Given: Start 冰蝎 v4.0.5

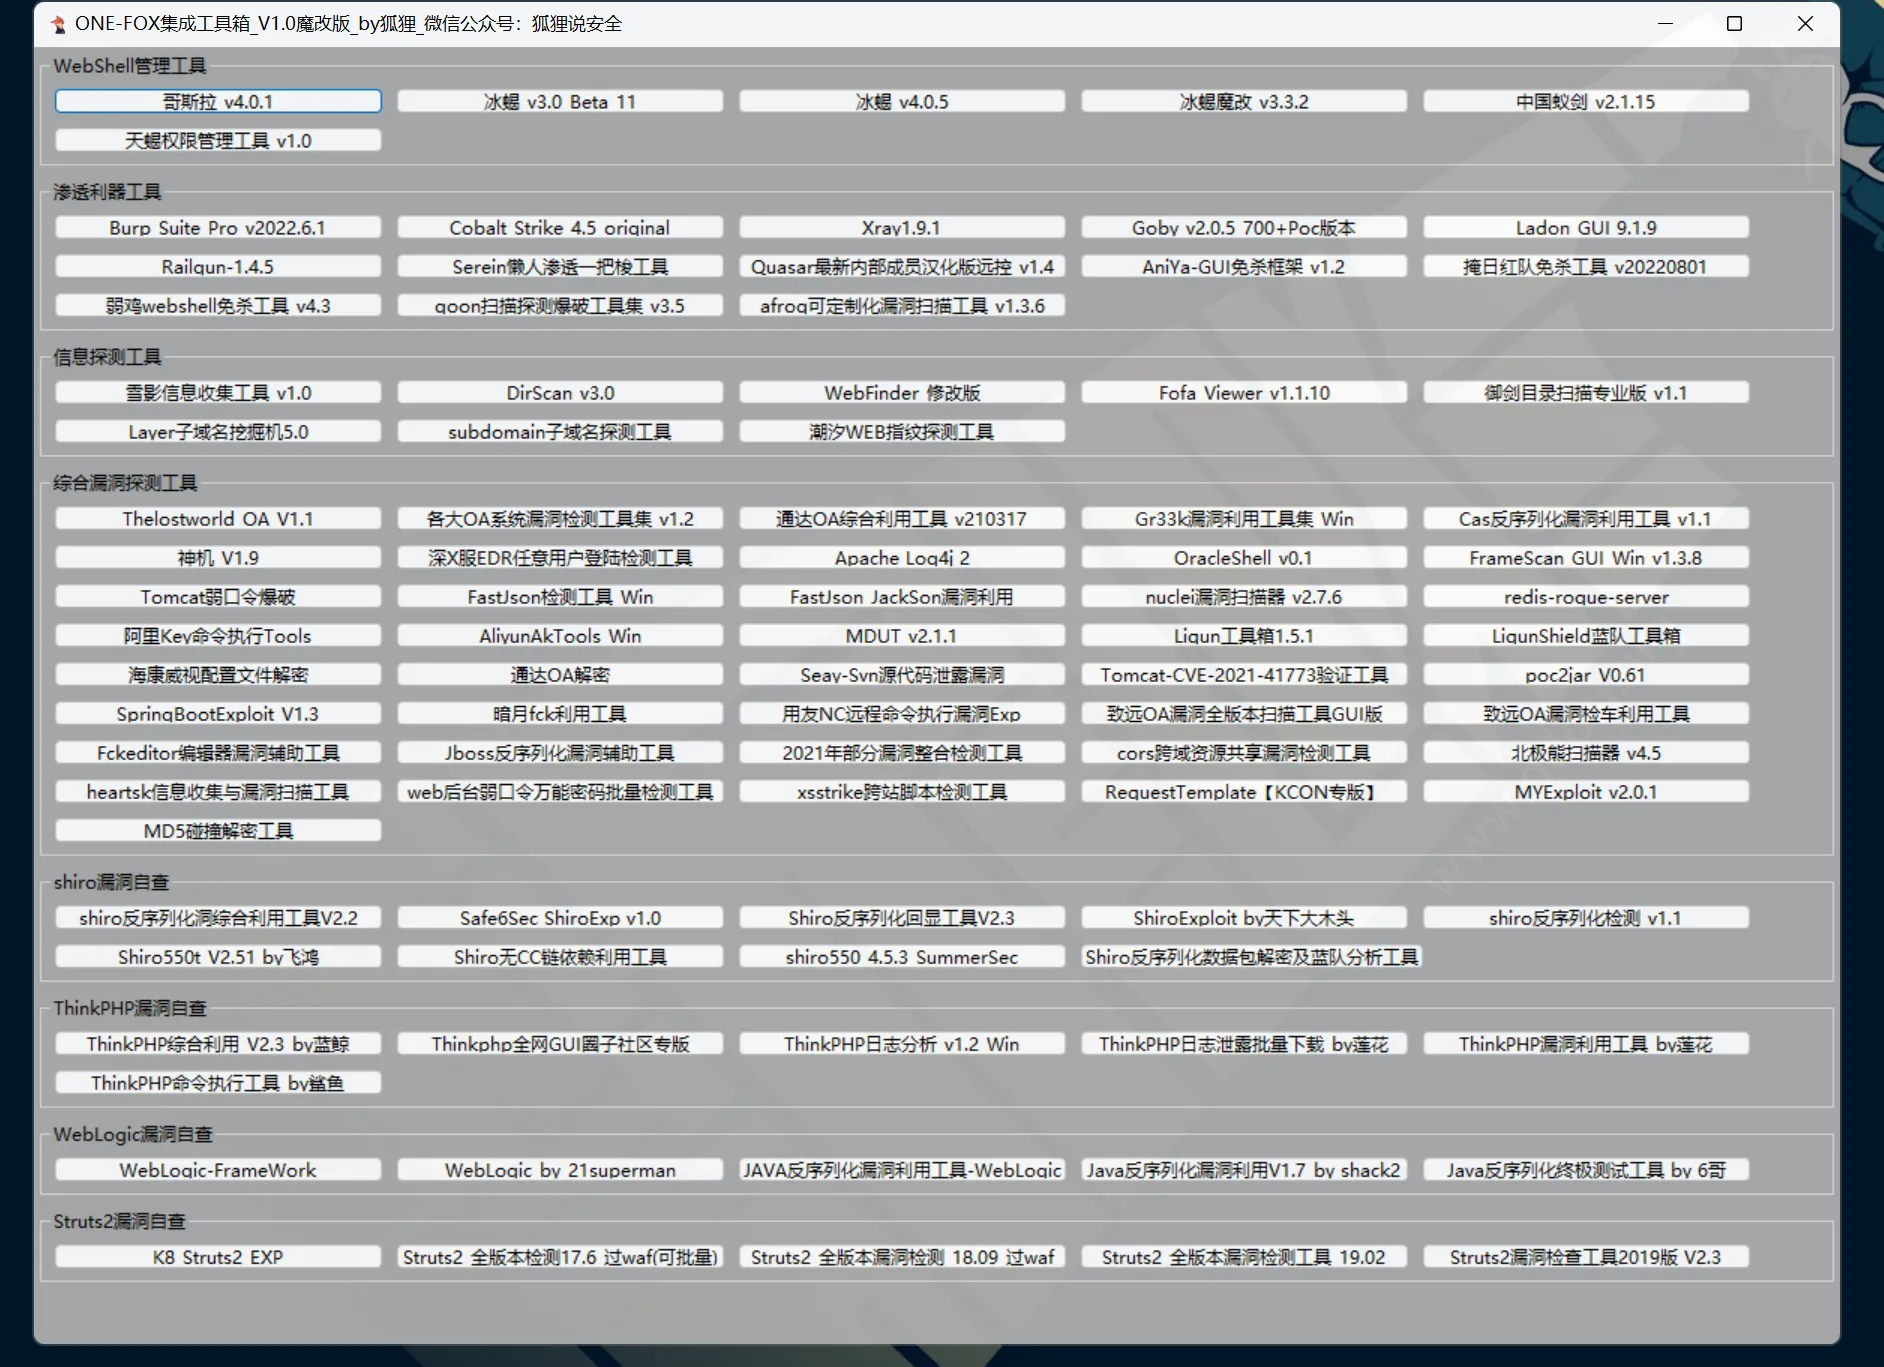Looking at the screenshot, I should pyautogui.click(x=902, y=102).
